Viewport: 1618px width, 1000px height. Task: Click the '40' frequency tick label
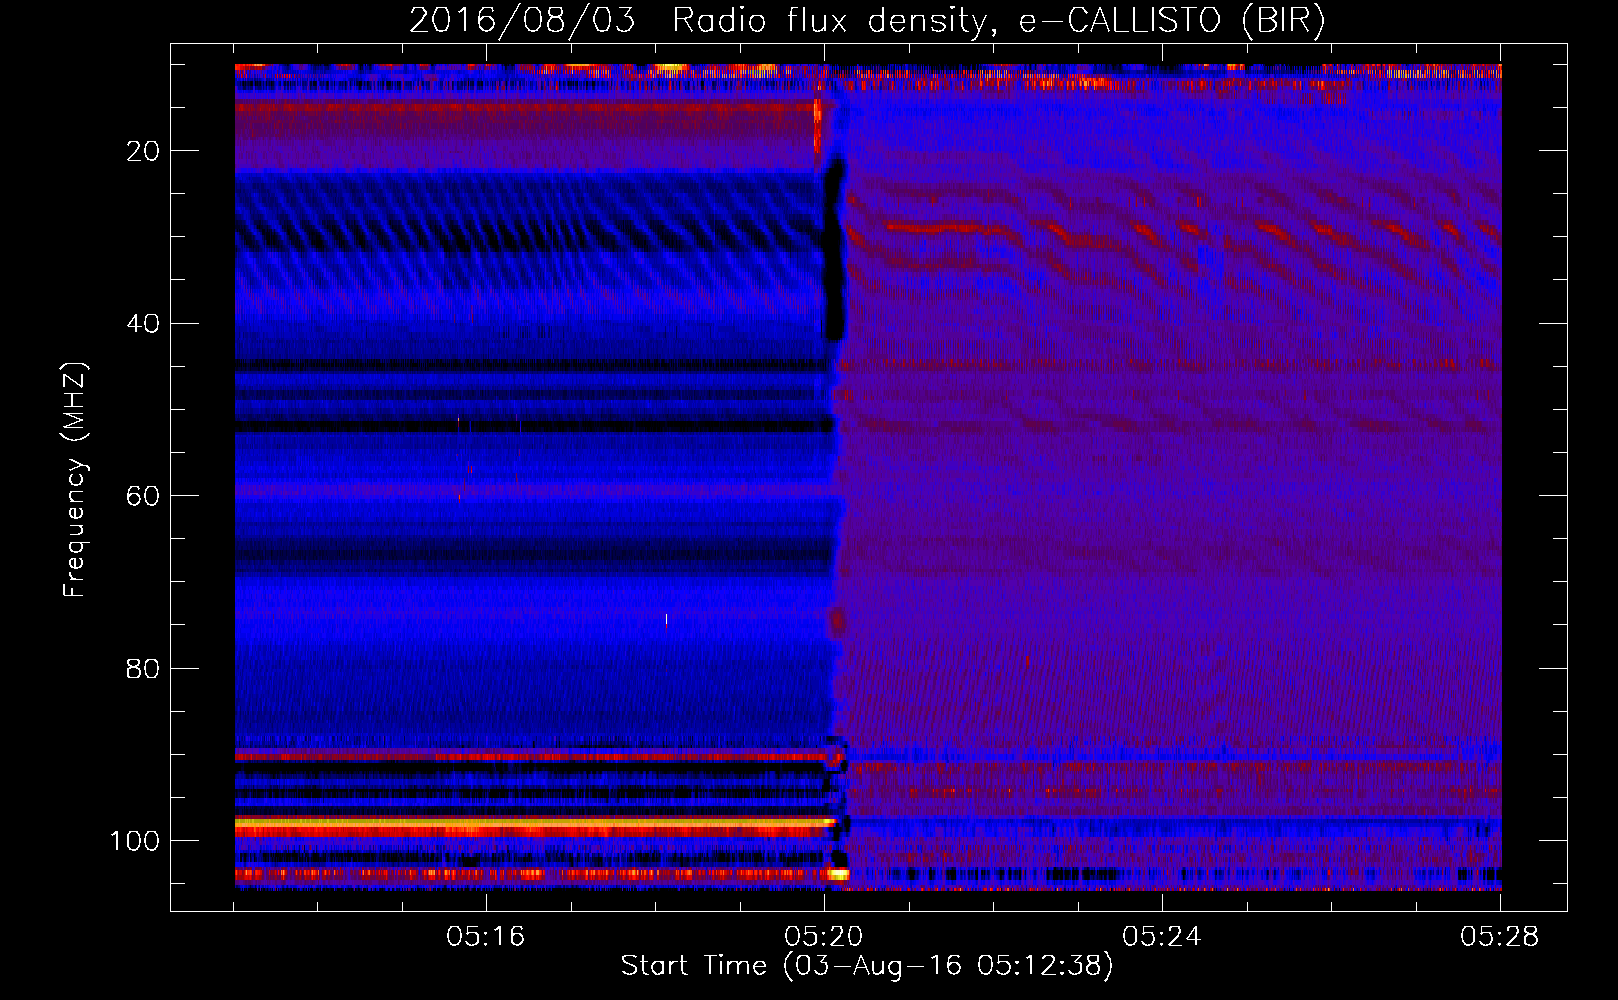[x=143, y=324]
